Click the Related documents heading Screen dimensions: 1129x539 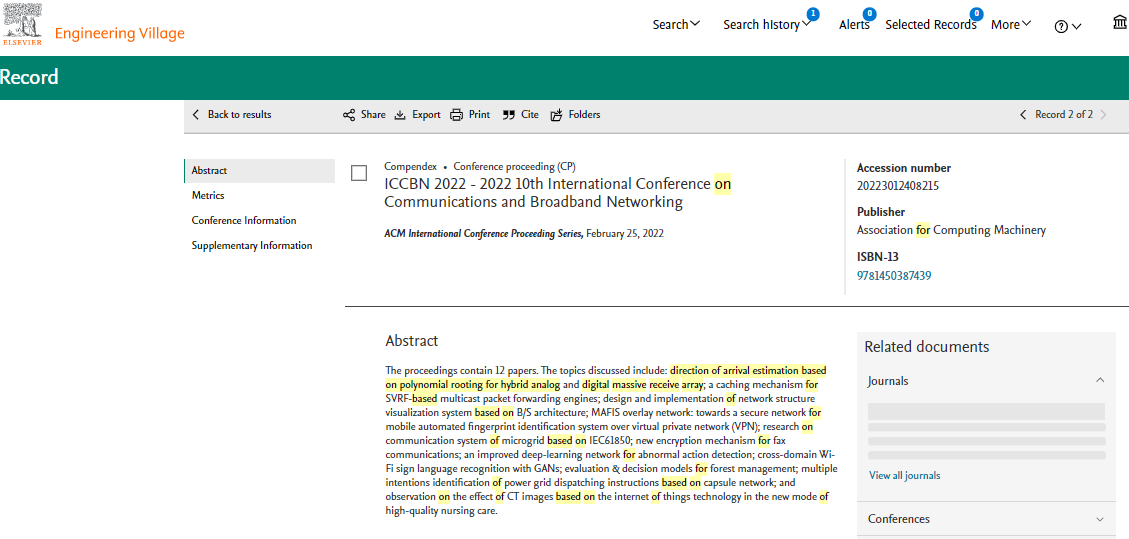[927, 347]
